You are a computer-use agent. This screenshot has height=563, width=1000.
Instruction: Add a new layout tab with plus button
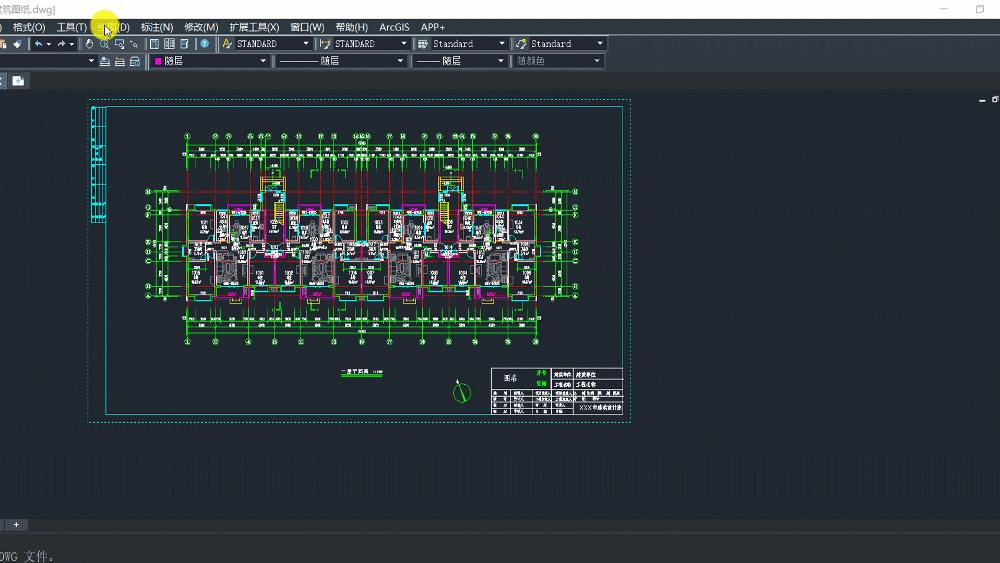pyautogui.click(x=16, y=525)
